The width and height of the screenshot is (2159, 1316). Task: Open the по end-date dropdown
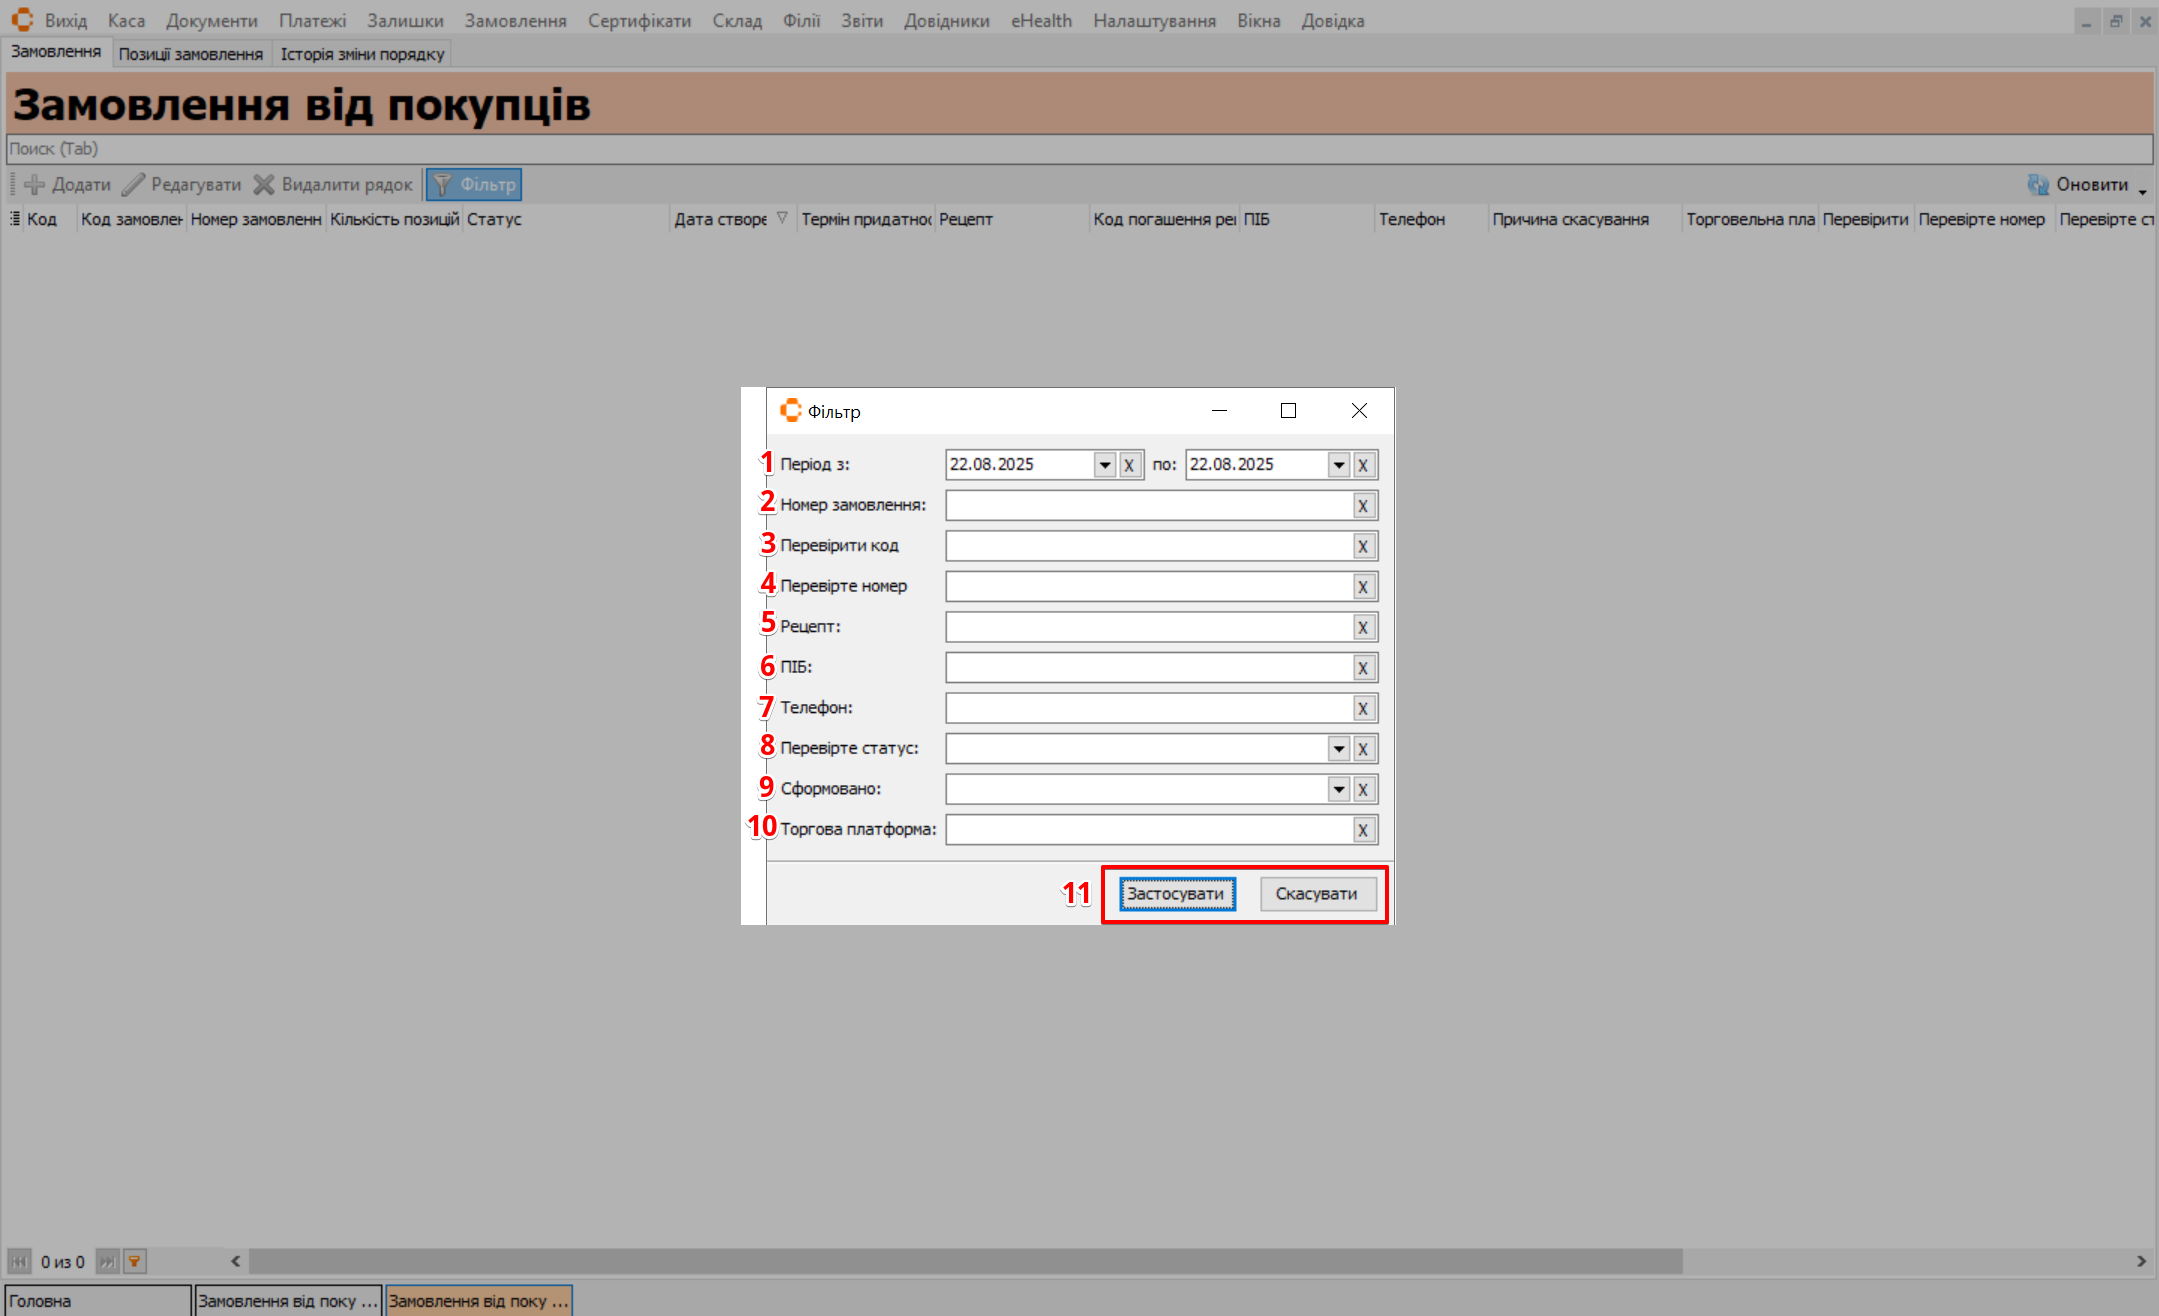(x=1338, y=465)
